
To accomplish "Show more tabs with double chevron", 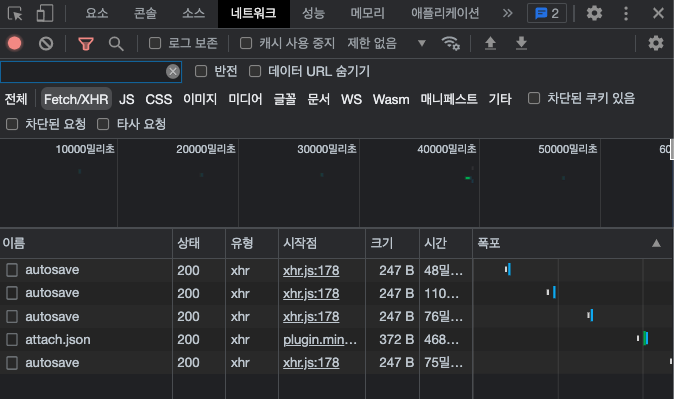I will [x=508, y=13].
